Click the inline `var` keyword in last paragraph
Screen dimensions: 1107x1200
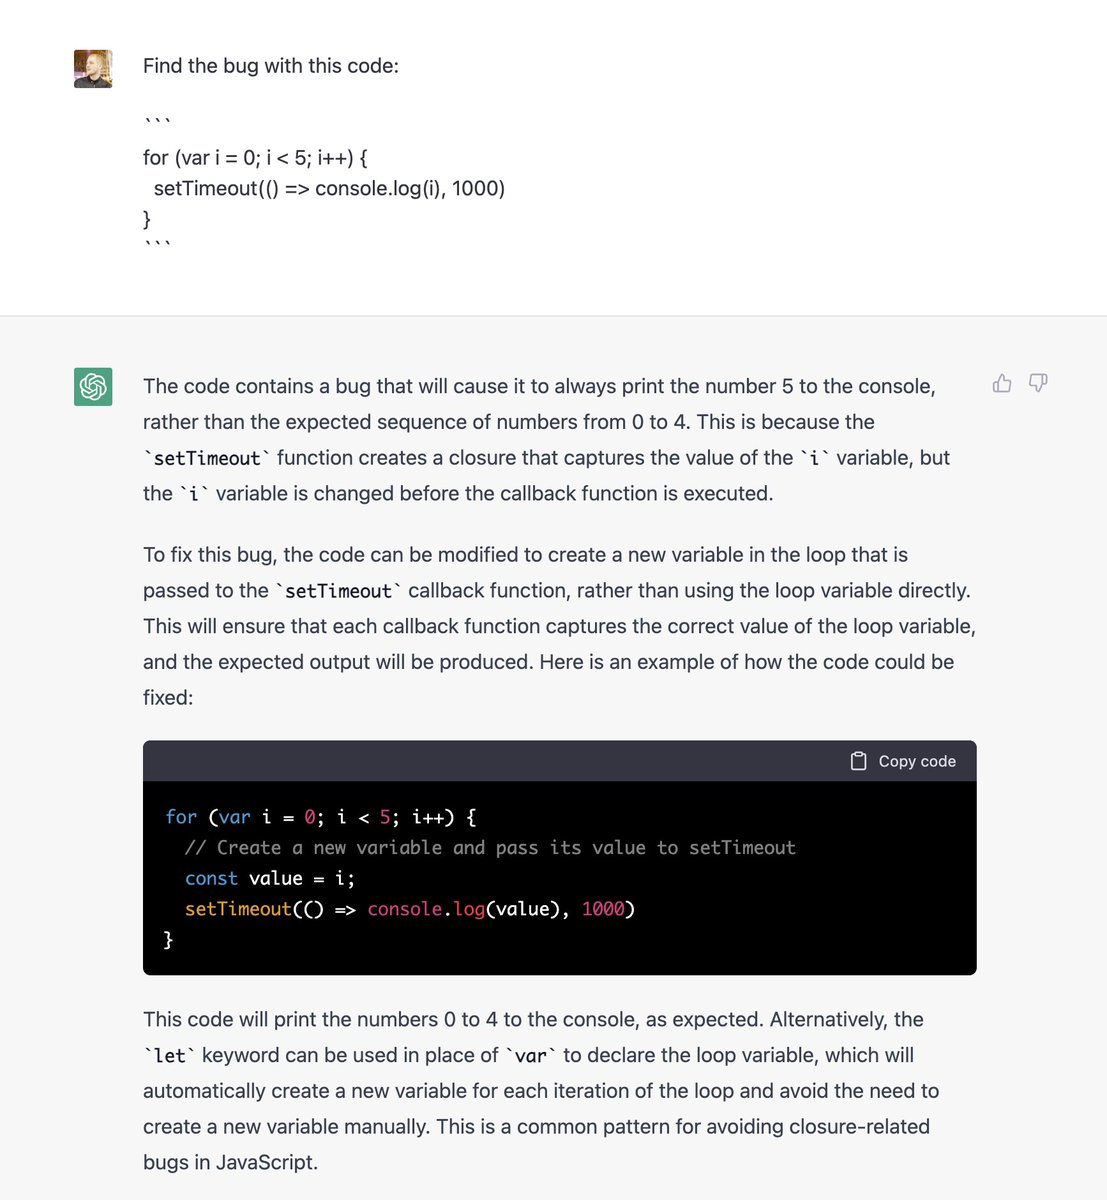point(531,1056)
